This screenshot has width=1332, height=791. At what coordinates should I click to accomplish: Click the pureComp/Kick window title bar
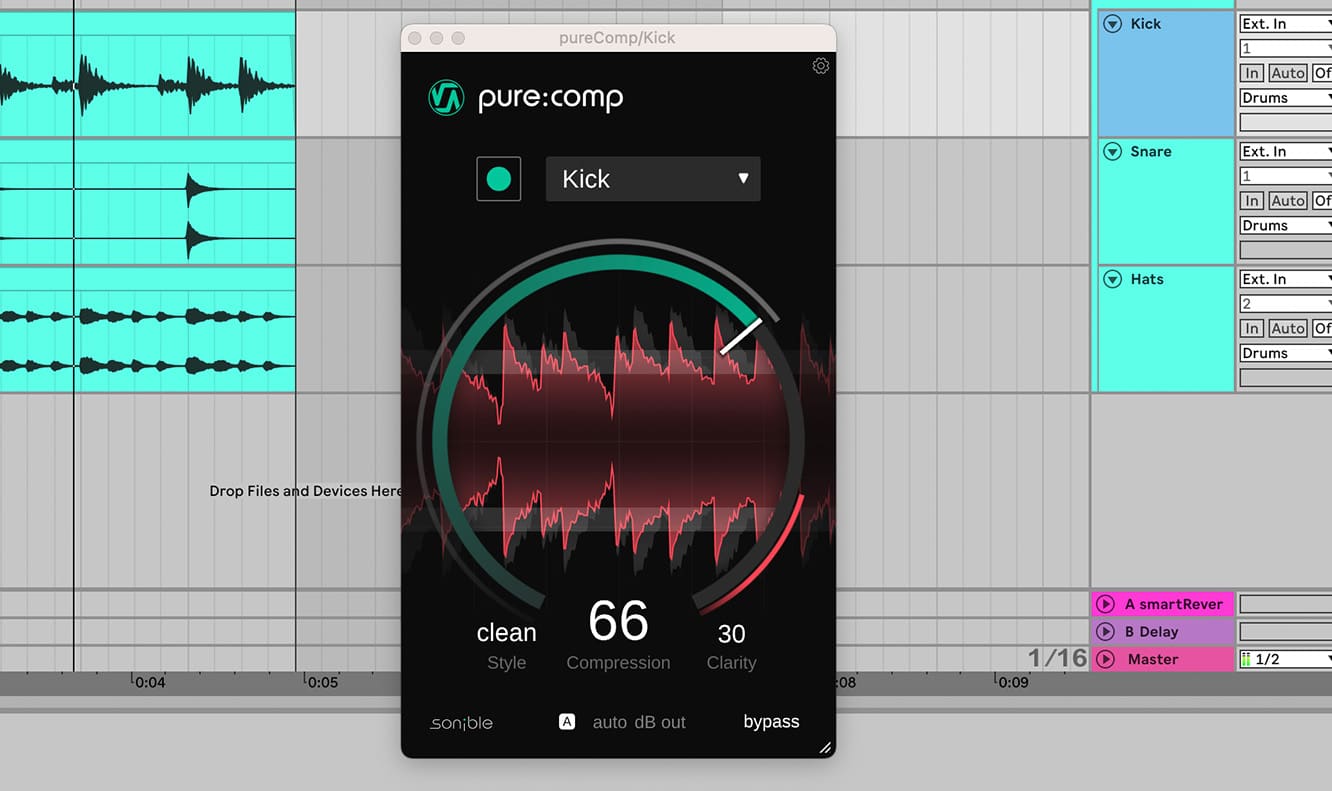(617, 38)
